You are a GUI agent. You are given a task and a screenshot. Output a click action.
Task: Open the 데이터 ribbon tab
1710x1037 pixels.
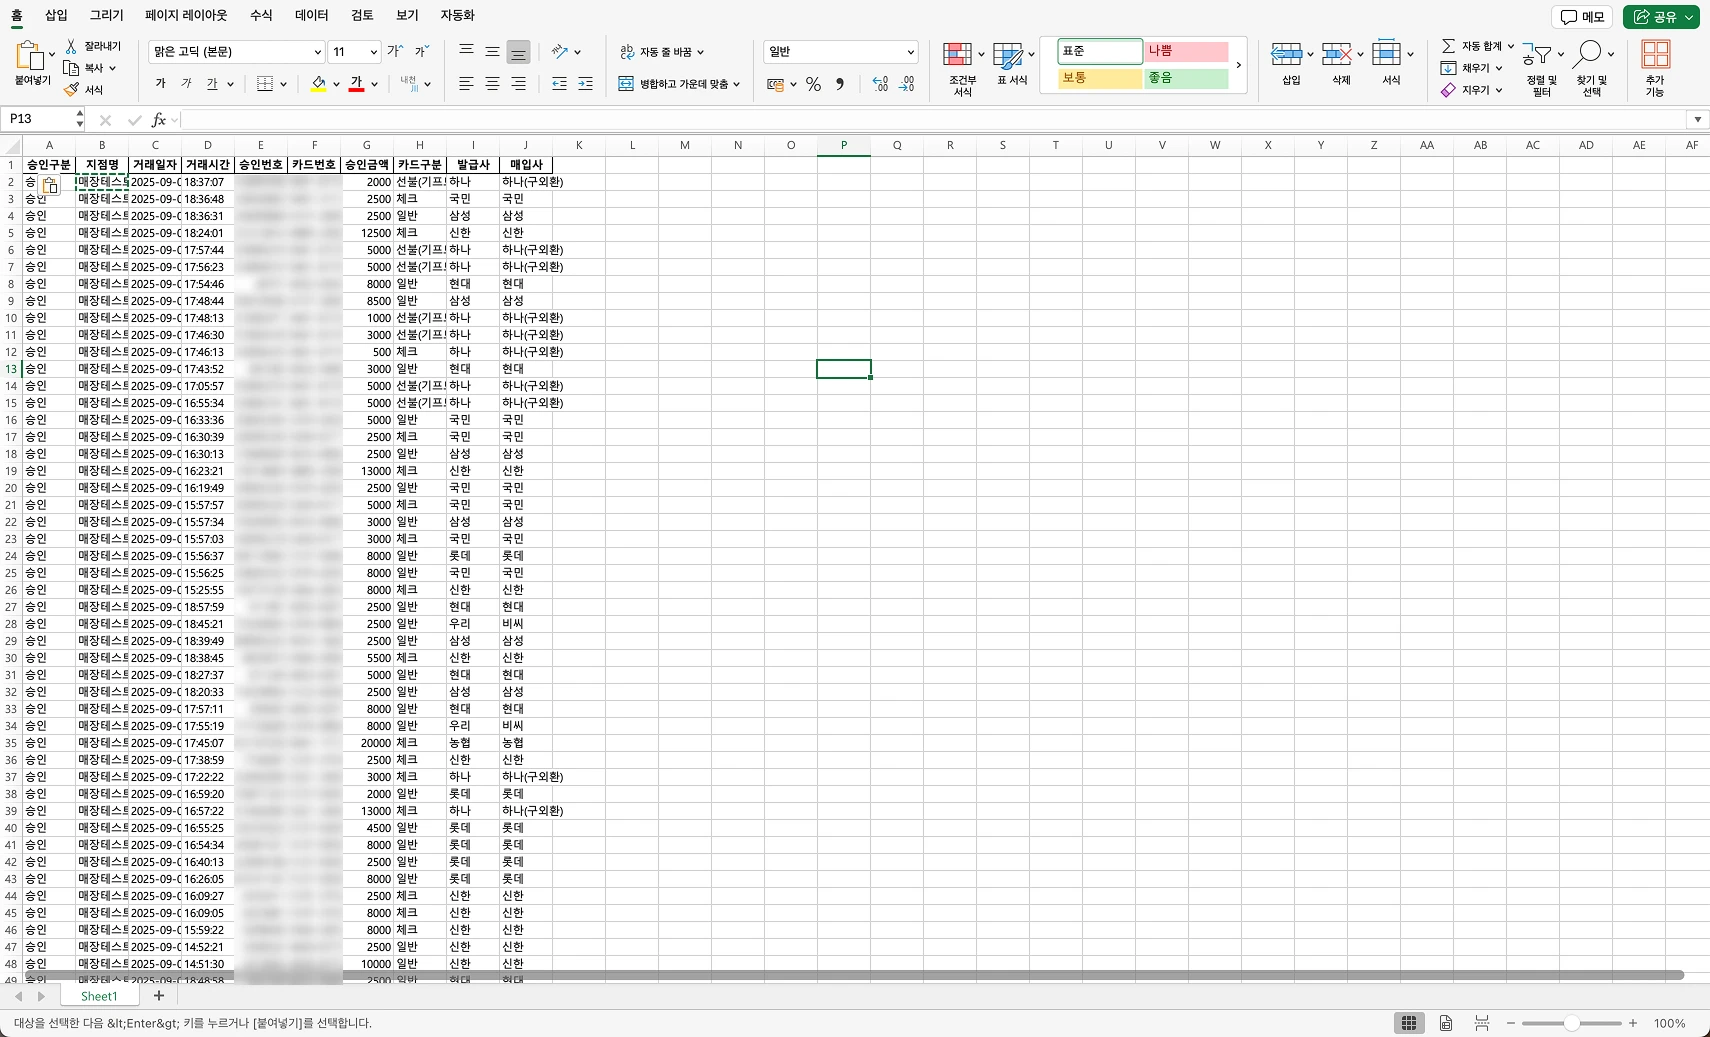[311, 16]
